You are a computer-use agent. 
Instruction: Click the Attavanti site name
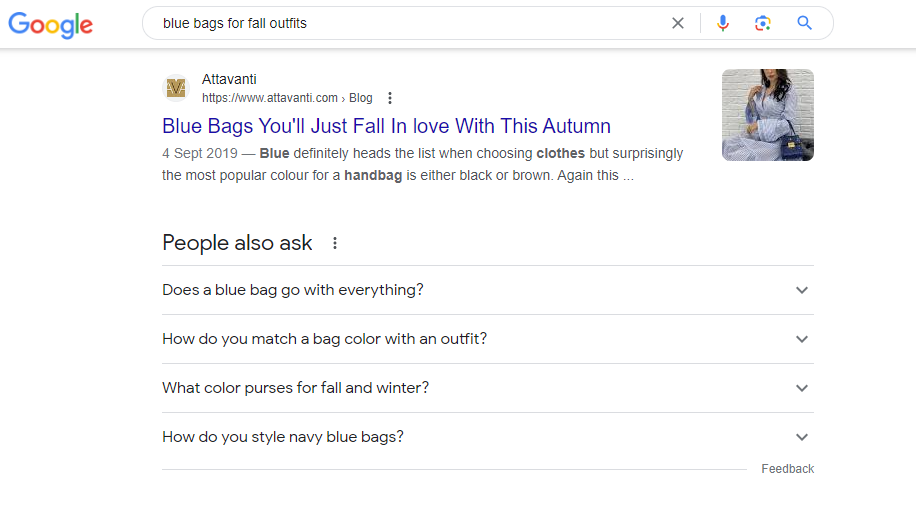coord(229,79)
